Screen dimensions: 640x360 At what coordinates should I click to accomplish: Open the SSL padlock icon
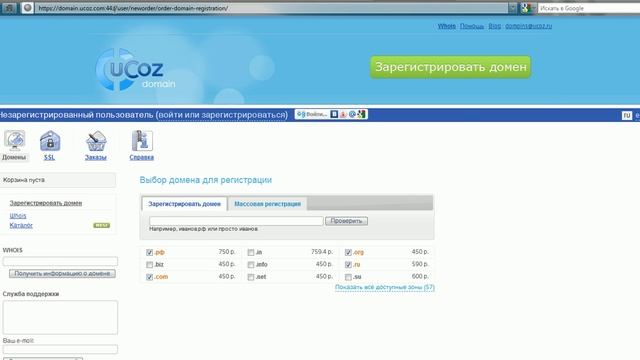[50, 141]
